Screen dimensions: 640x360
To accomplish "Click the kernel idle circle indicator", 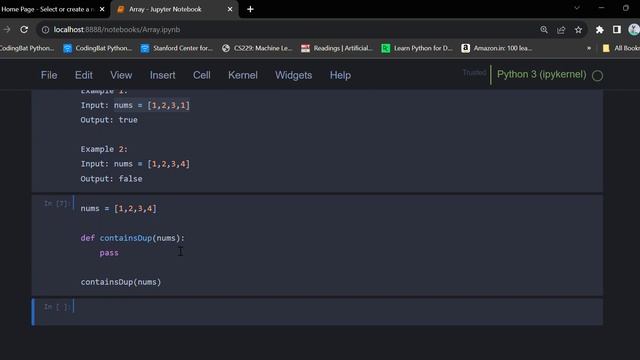I will pyautogui.click(x=597, y=76).
